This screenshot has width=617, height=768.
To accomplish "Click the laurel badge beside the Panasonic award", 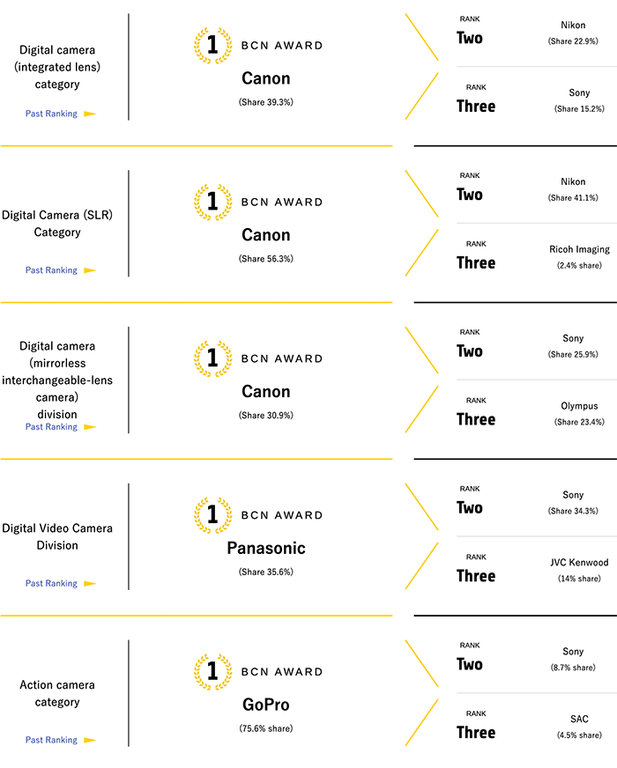I will tap(211, 514).
